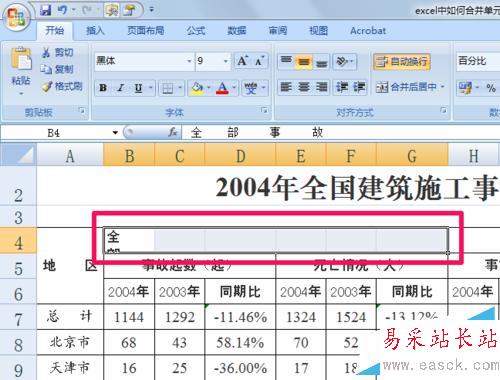Switch to the Acrobat tab

click(368, 31)
